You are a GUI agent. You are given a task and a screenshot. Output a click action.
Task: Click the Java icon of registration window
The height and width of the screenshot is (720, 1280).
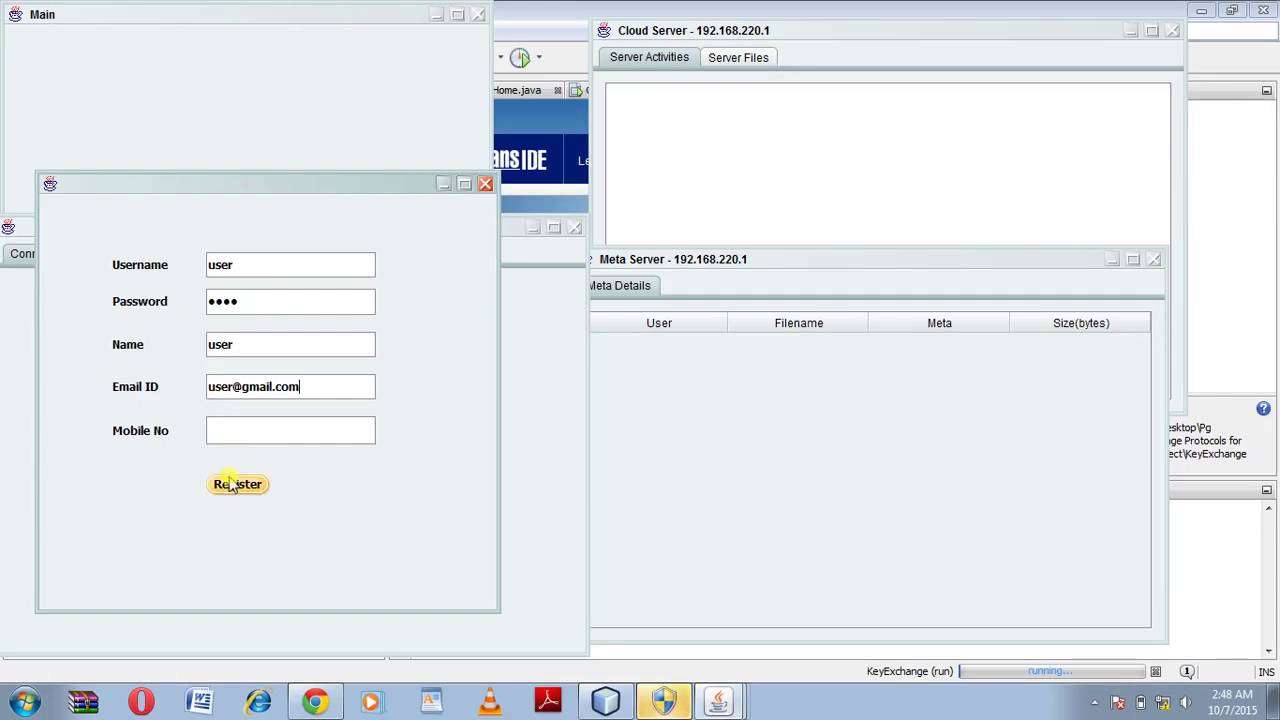coord(50,184)
